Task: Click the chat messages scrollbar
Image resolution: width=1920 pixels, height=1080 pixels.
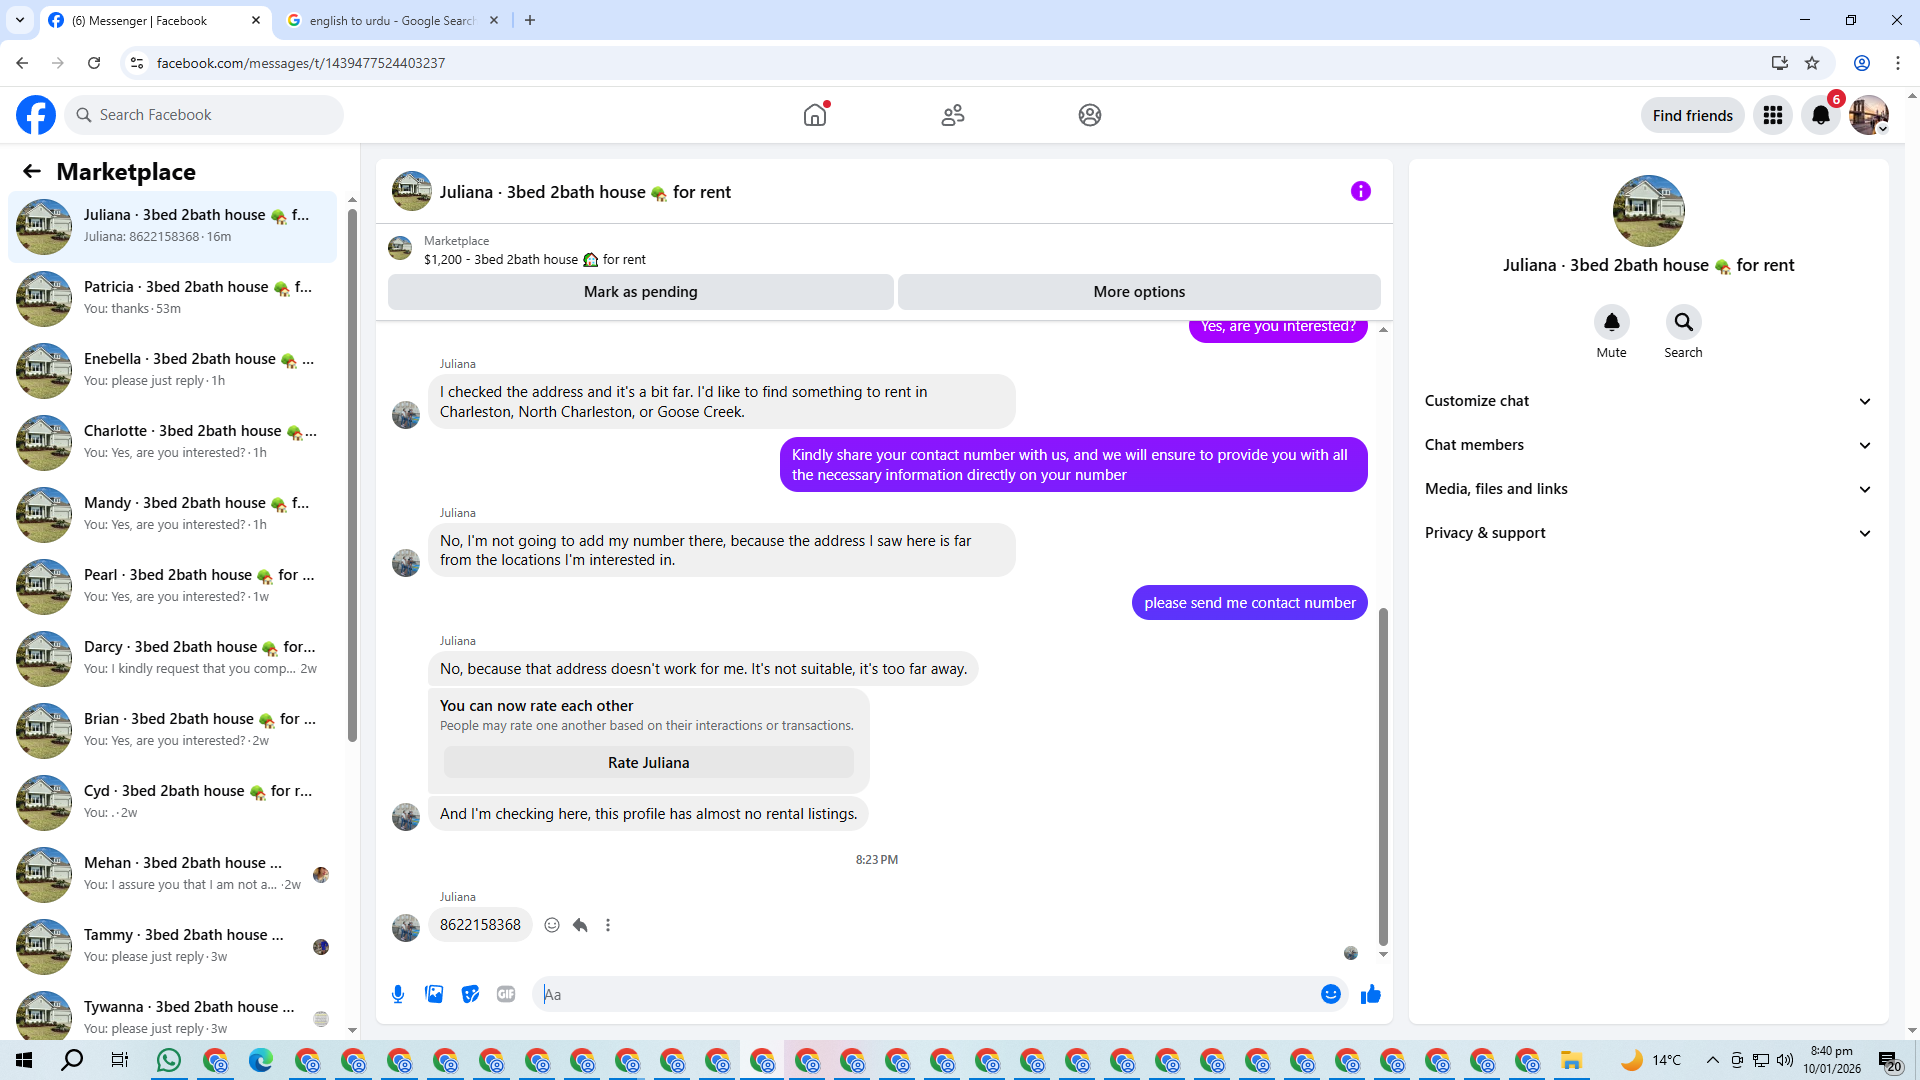Action: click(1383, 775)
